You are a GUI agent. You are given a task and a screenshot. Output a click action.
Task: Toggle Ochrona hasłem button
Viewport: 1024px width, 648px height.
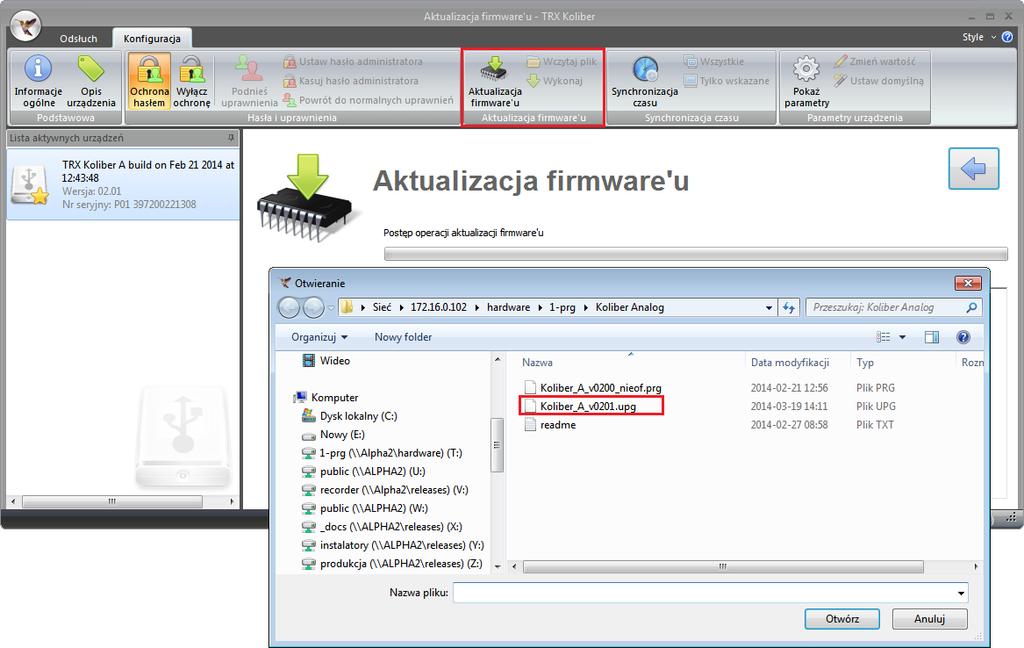pyautogui.click(x=149, y=81)
